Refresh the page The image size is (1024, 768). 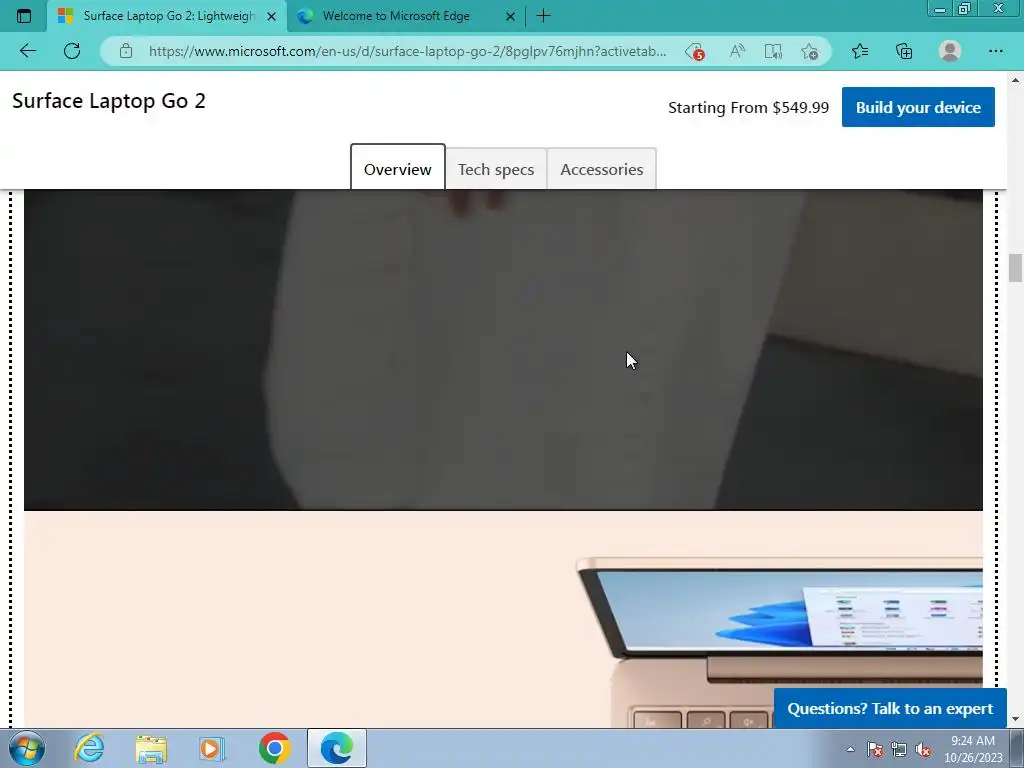72,51
